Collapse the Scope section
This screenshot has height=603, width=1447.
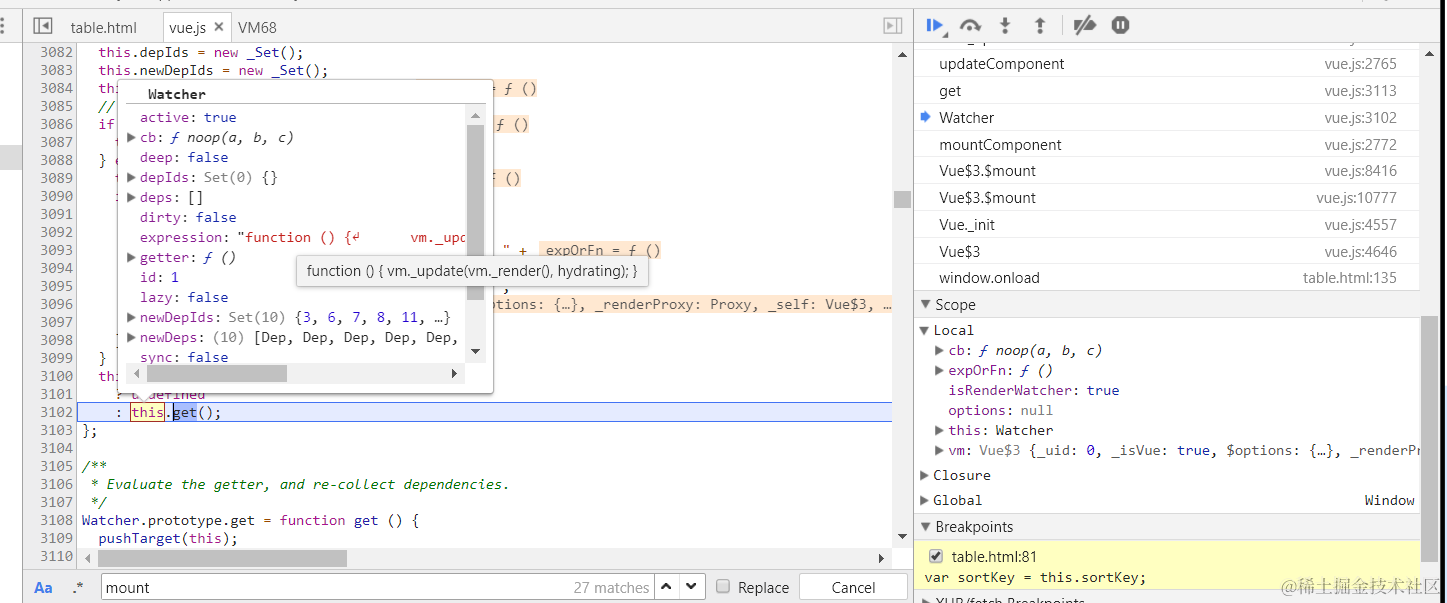[x=924, y=304]
